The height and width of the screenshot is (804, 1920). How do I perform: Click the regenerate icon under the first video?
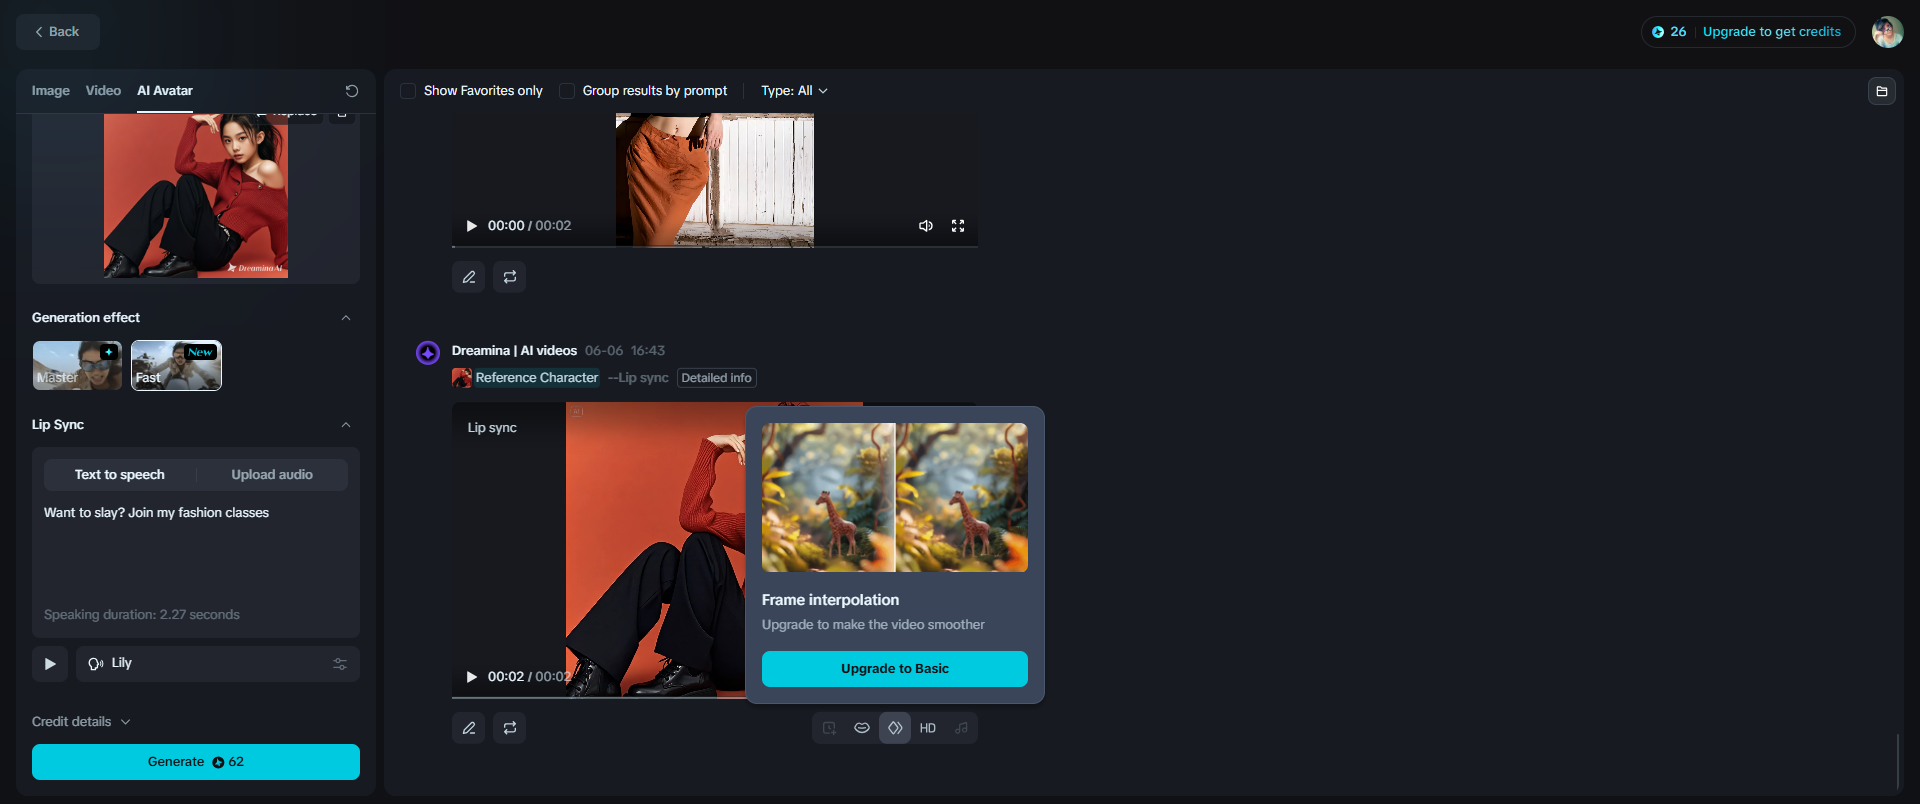(x=510, y=277)
